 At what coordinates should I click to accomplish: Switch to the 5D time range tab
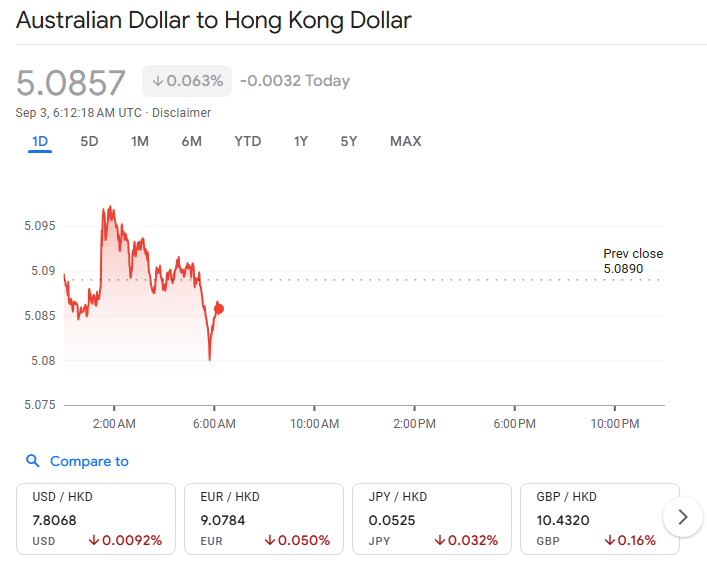89,141
